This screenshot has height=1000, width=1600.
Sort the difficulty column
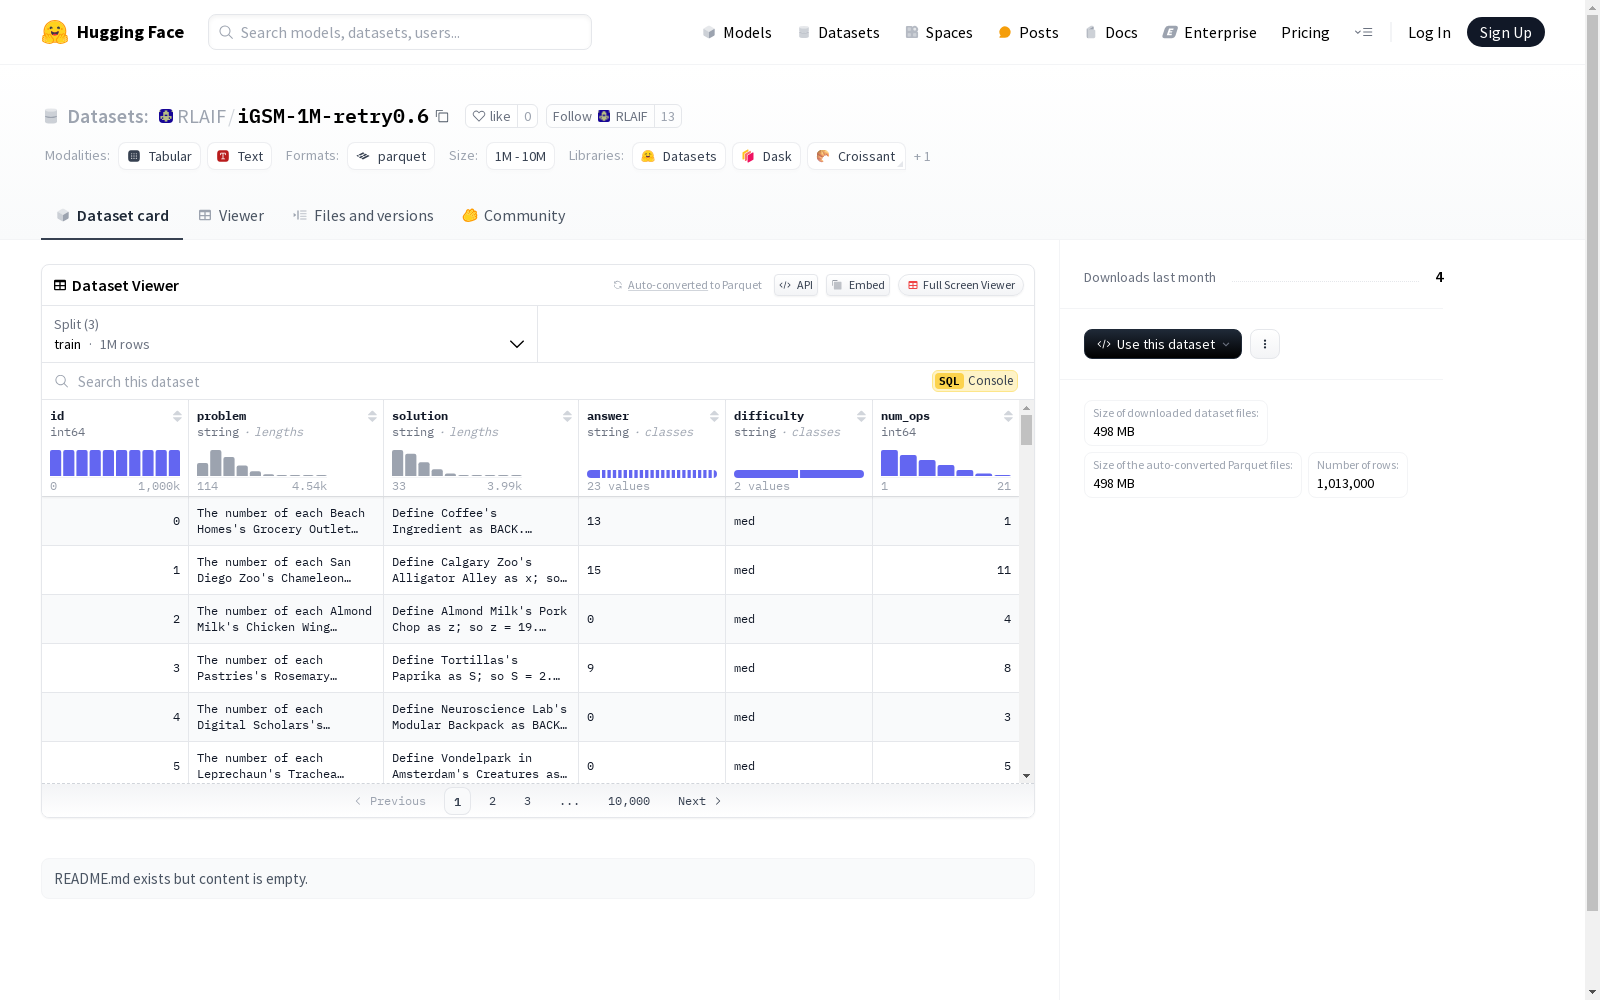[861, 416]
